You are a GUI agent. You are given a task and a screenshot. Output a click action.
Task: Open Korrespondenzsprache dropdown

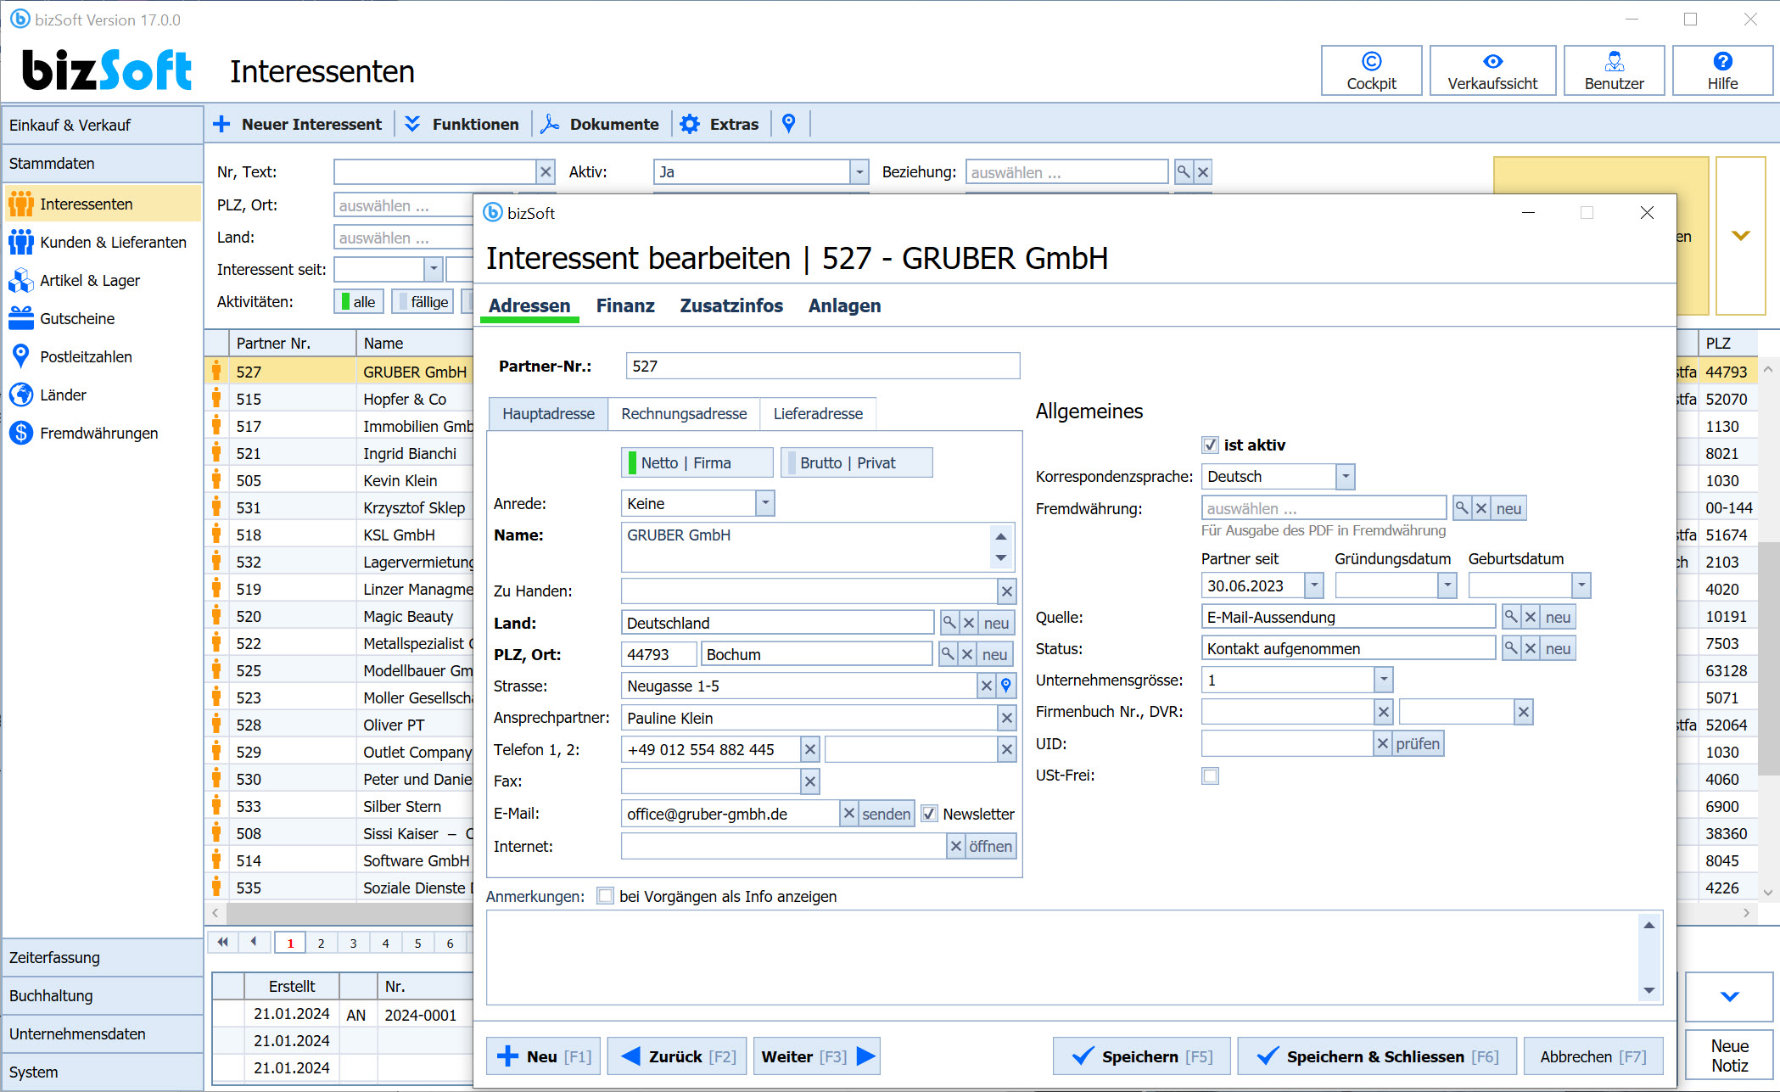1345,477
